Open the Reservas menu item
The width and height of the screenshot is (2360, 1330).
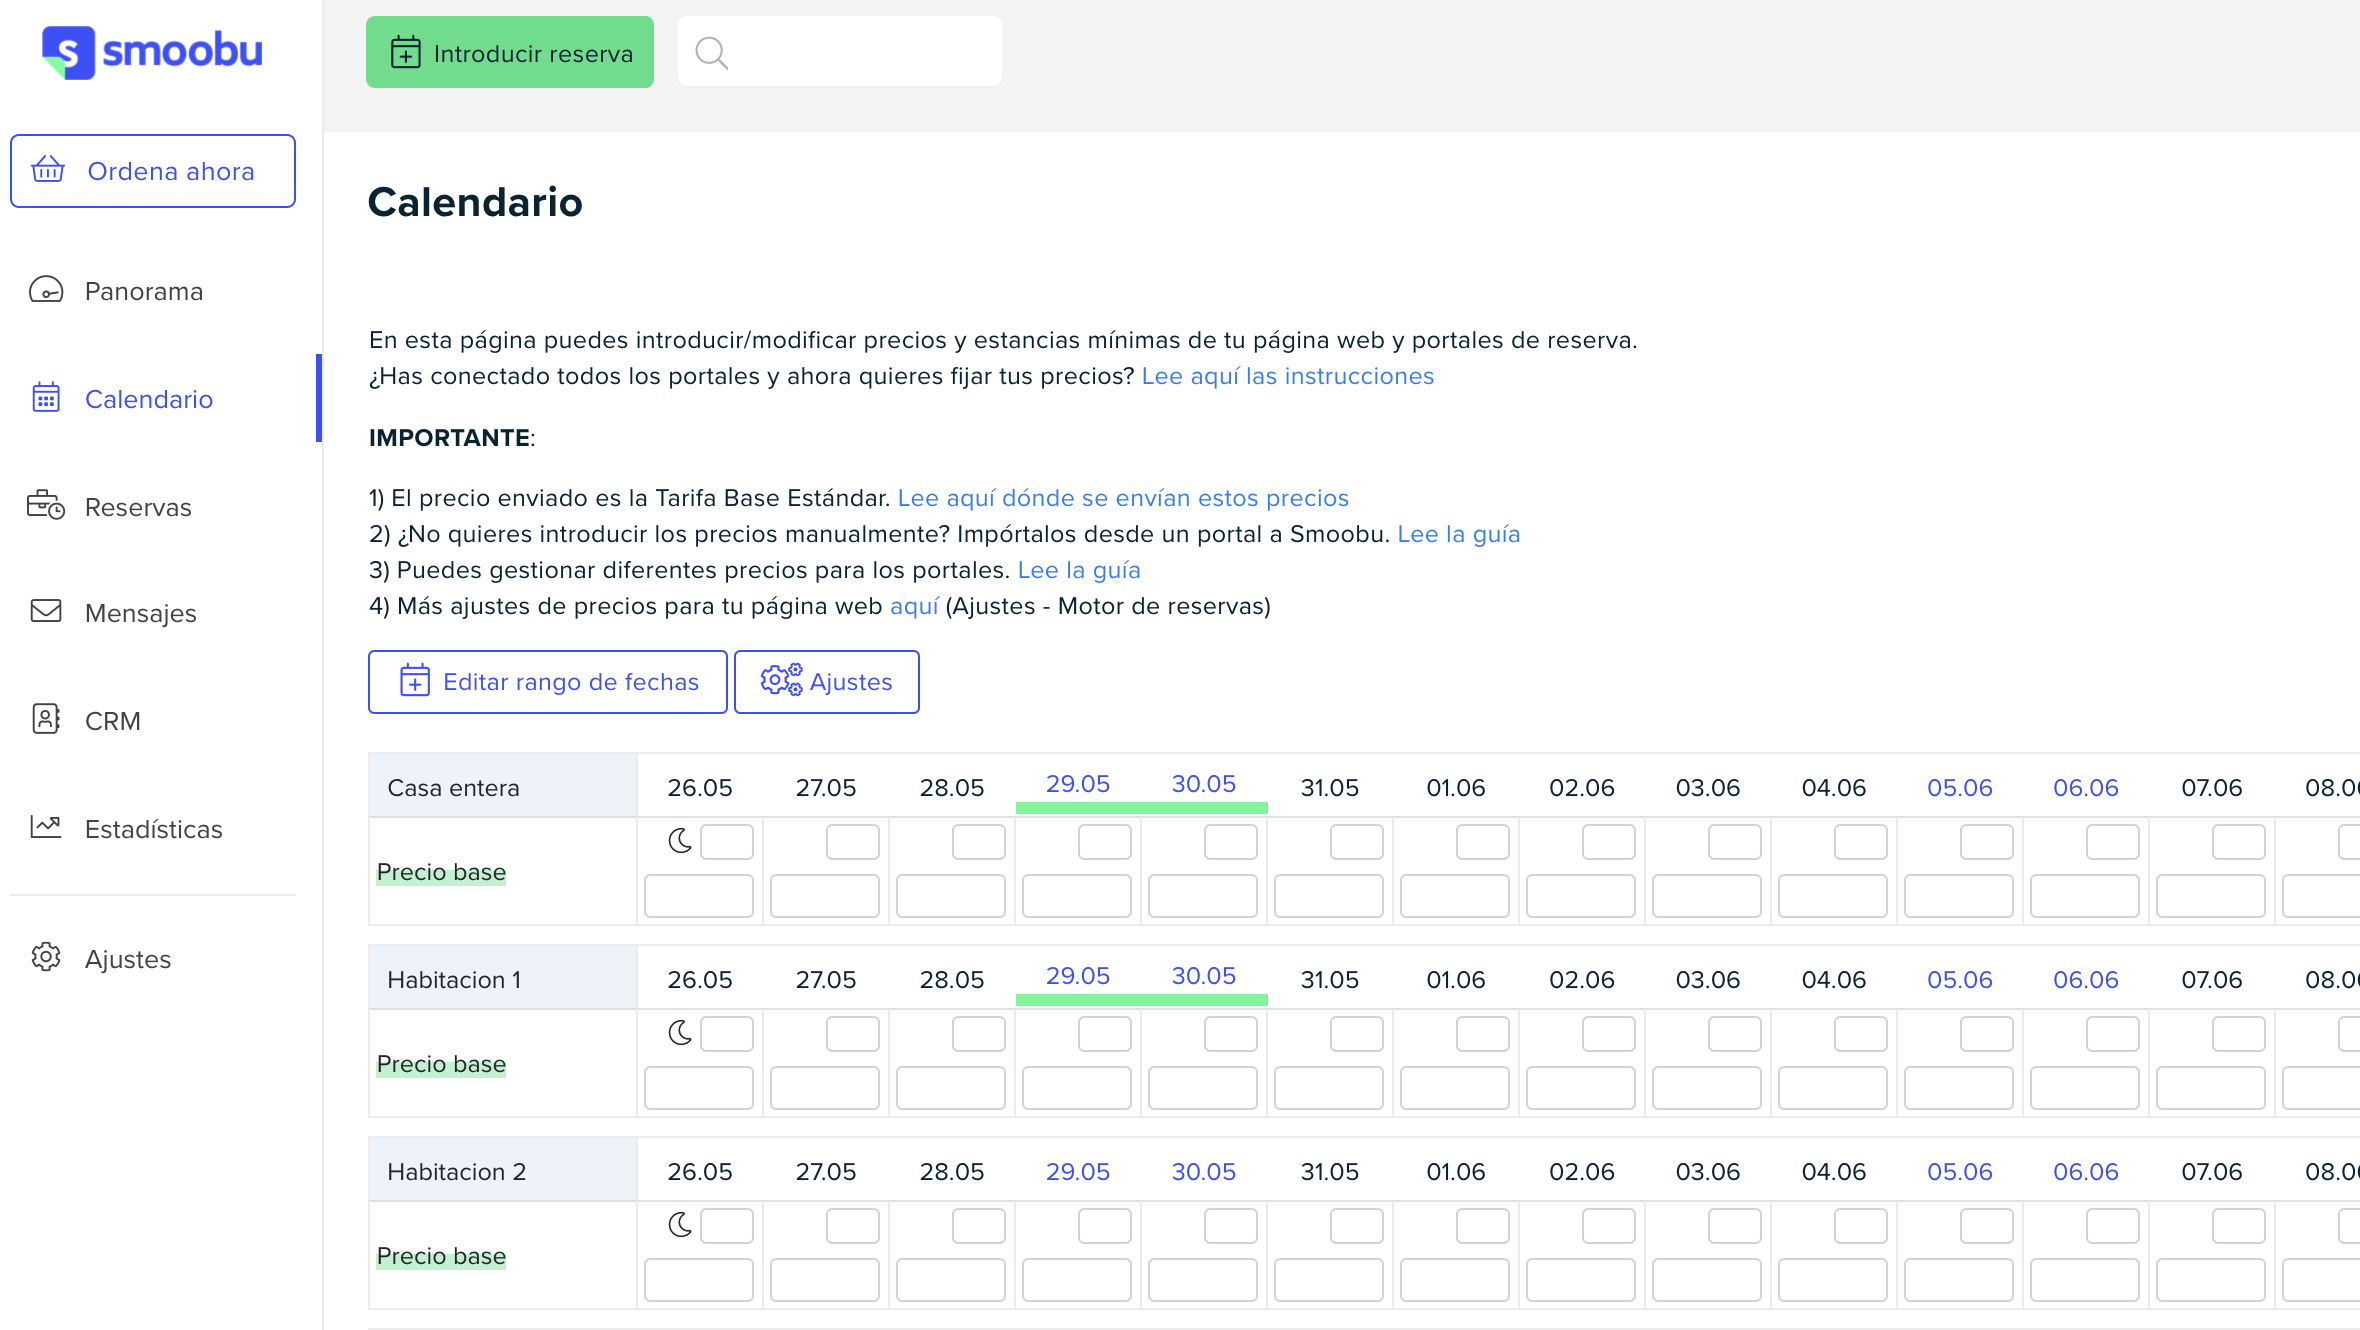[138, 507]
